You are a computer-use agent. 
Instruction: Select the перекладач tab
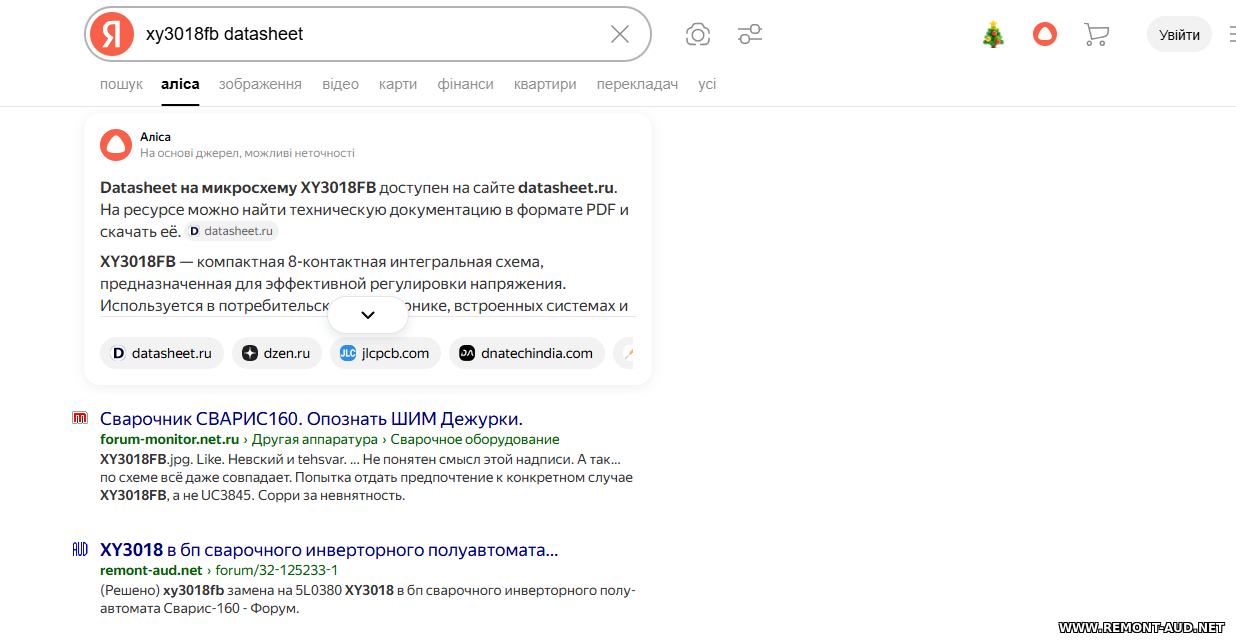tap(637, 84)
